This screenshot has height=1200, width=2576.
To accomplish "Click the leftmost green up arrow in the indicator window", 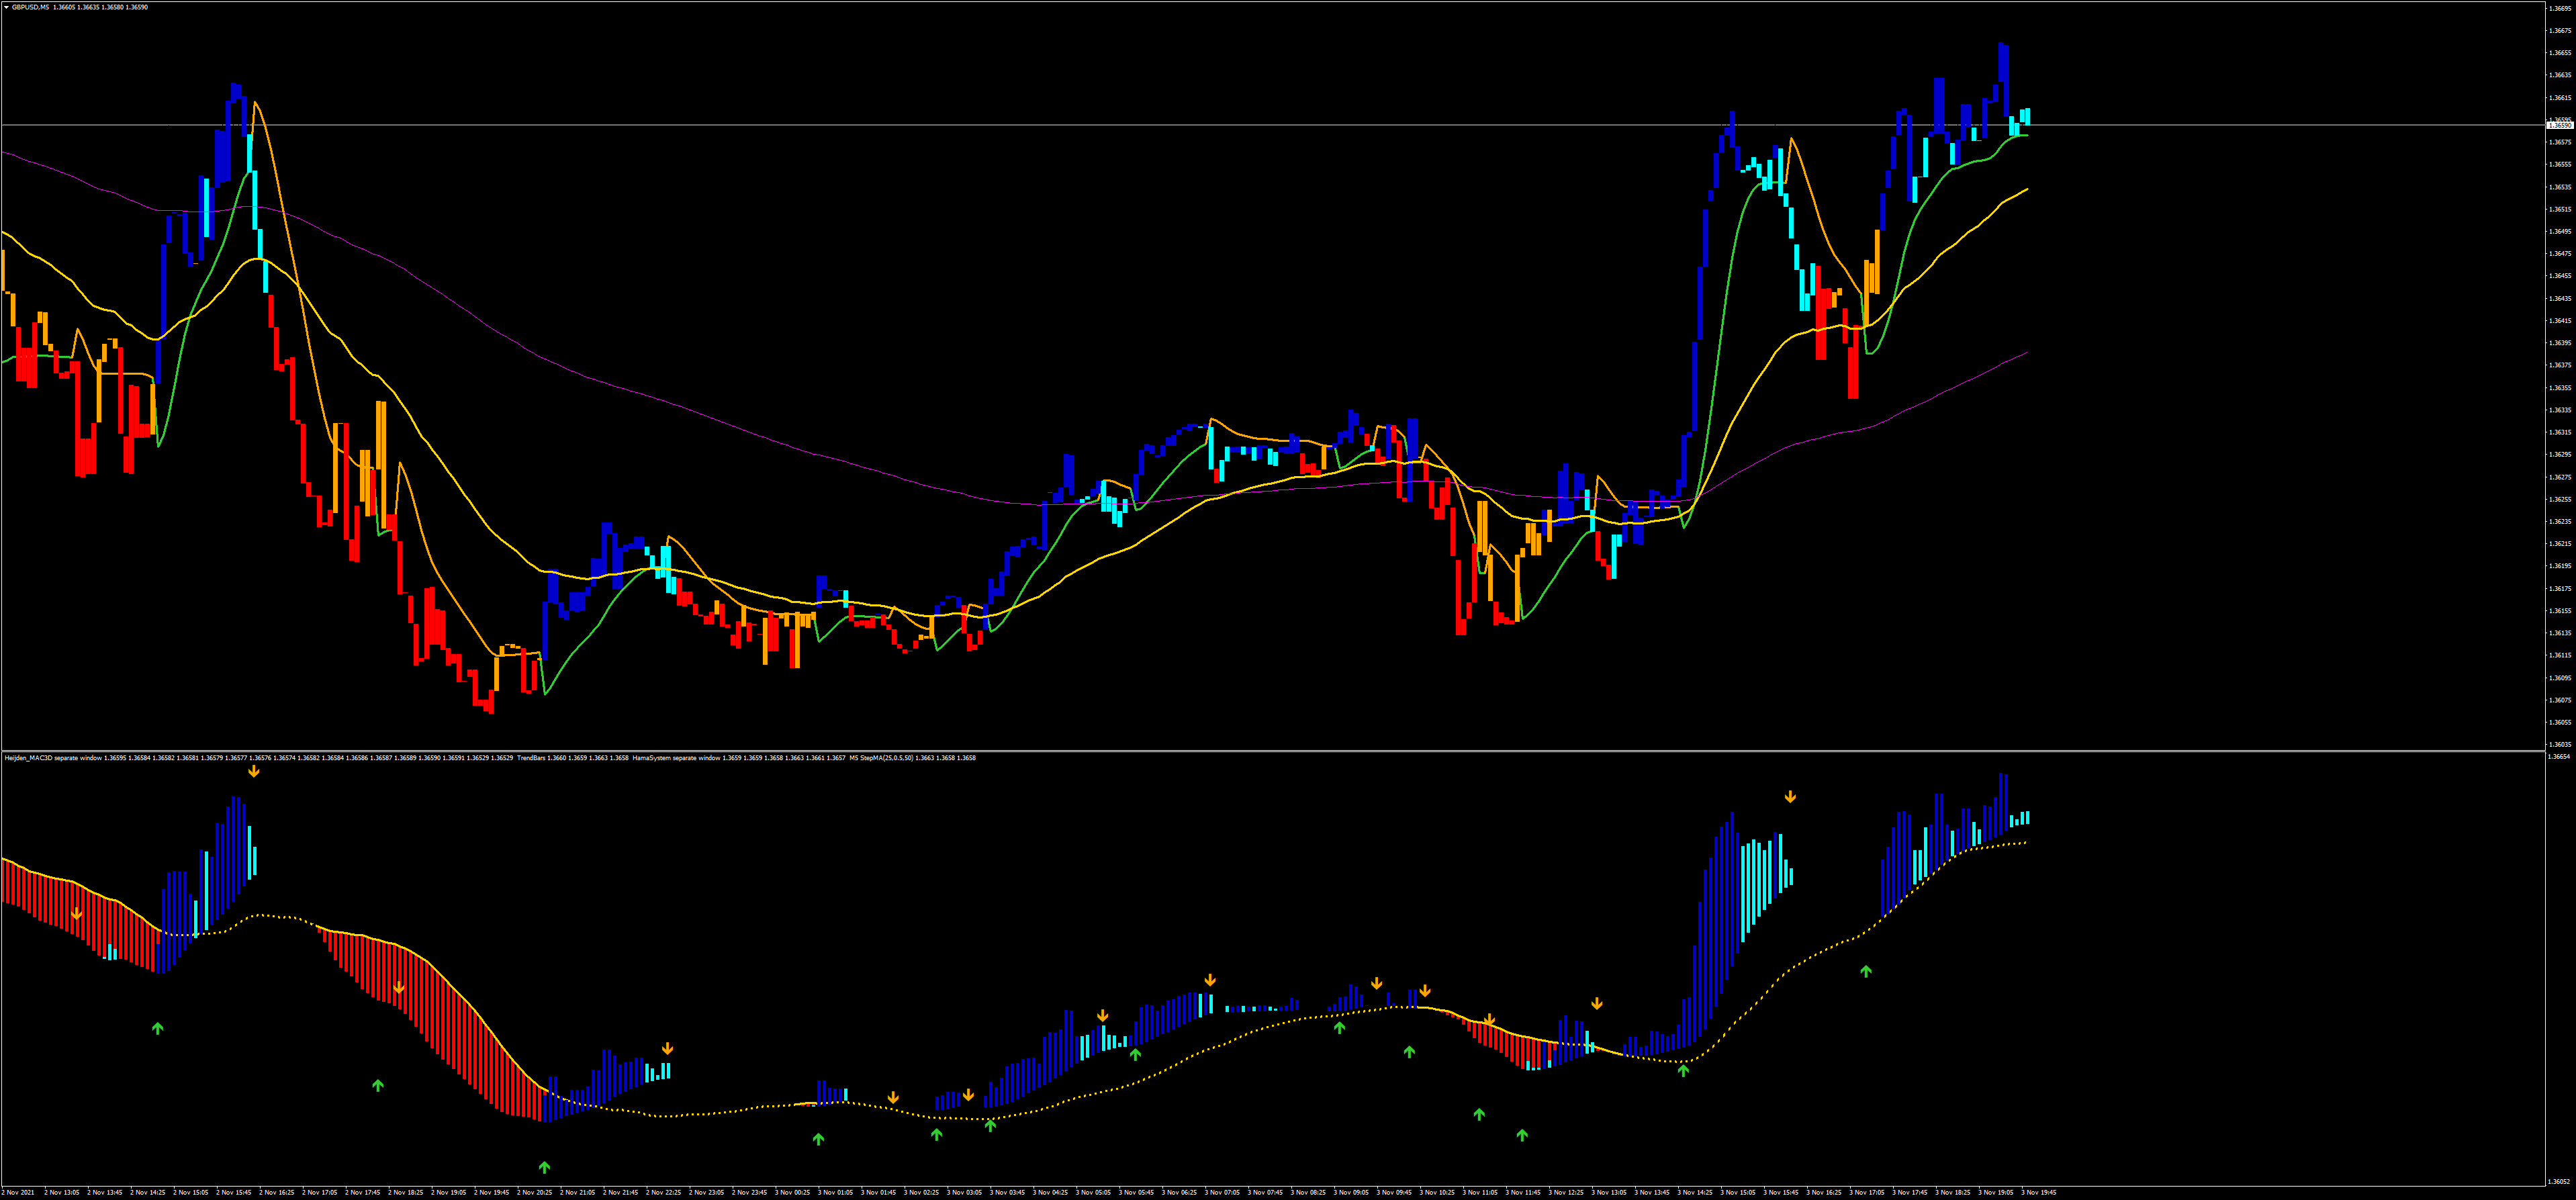I will click(157, 1028).
